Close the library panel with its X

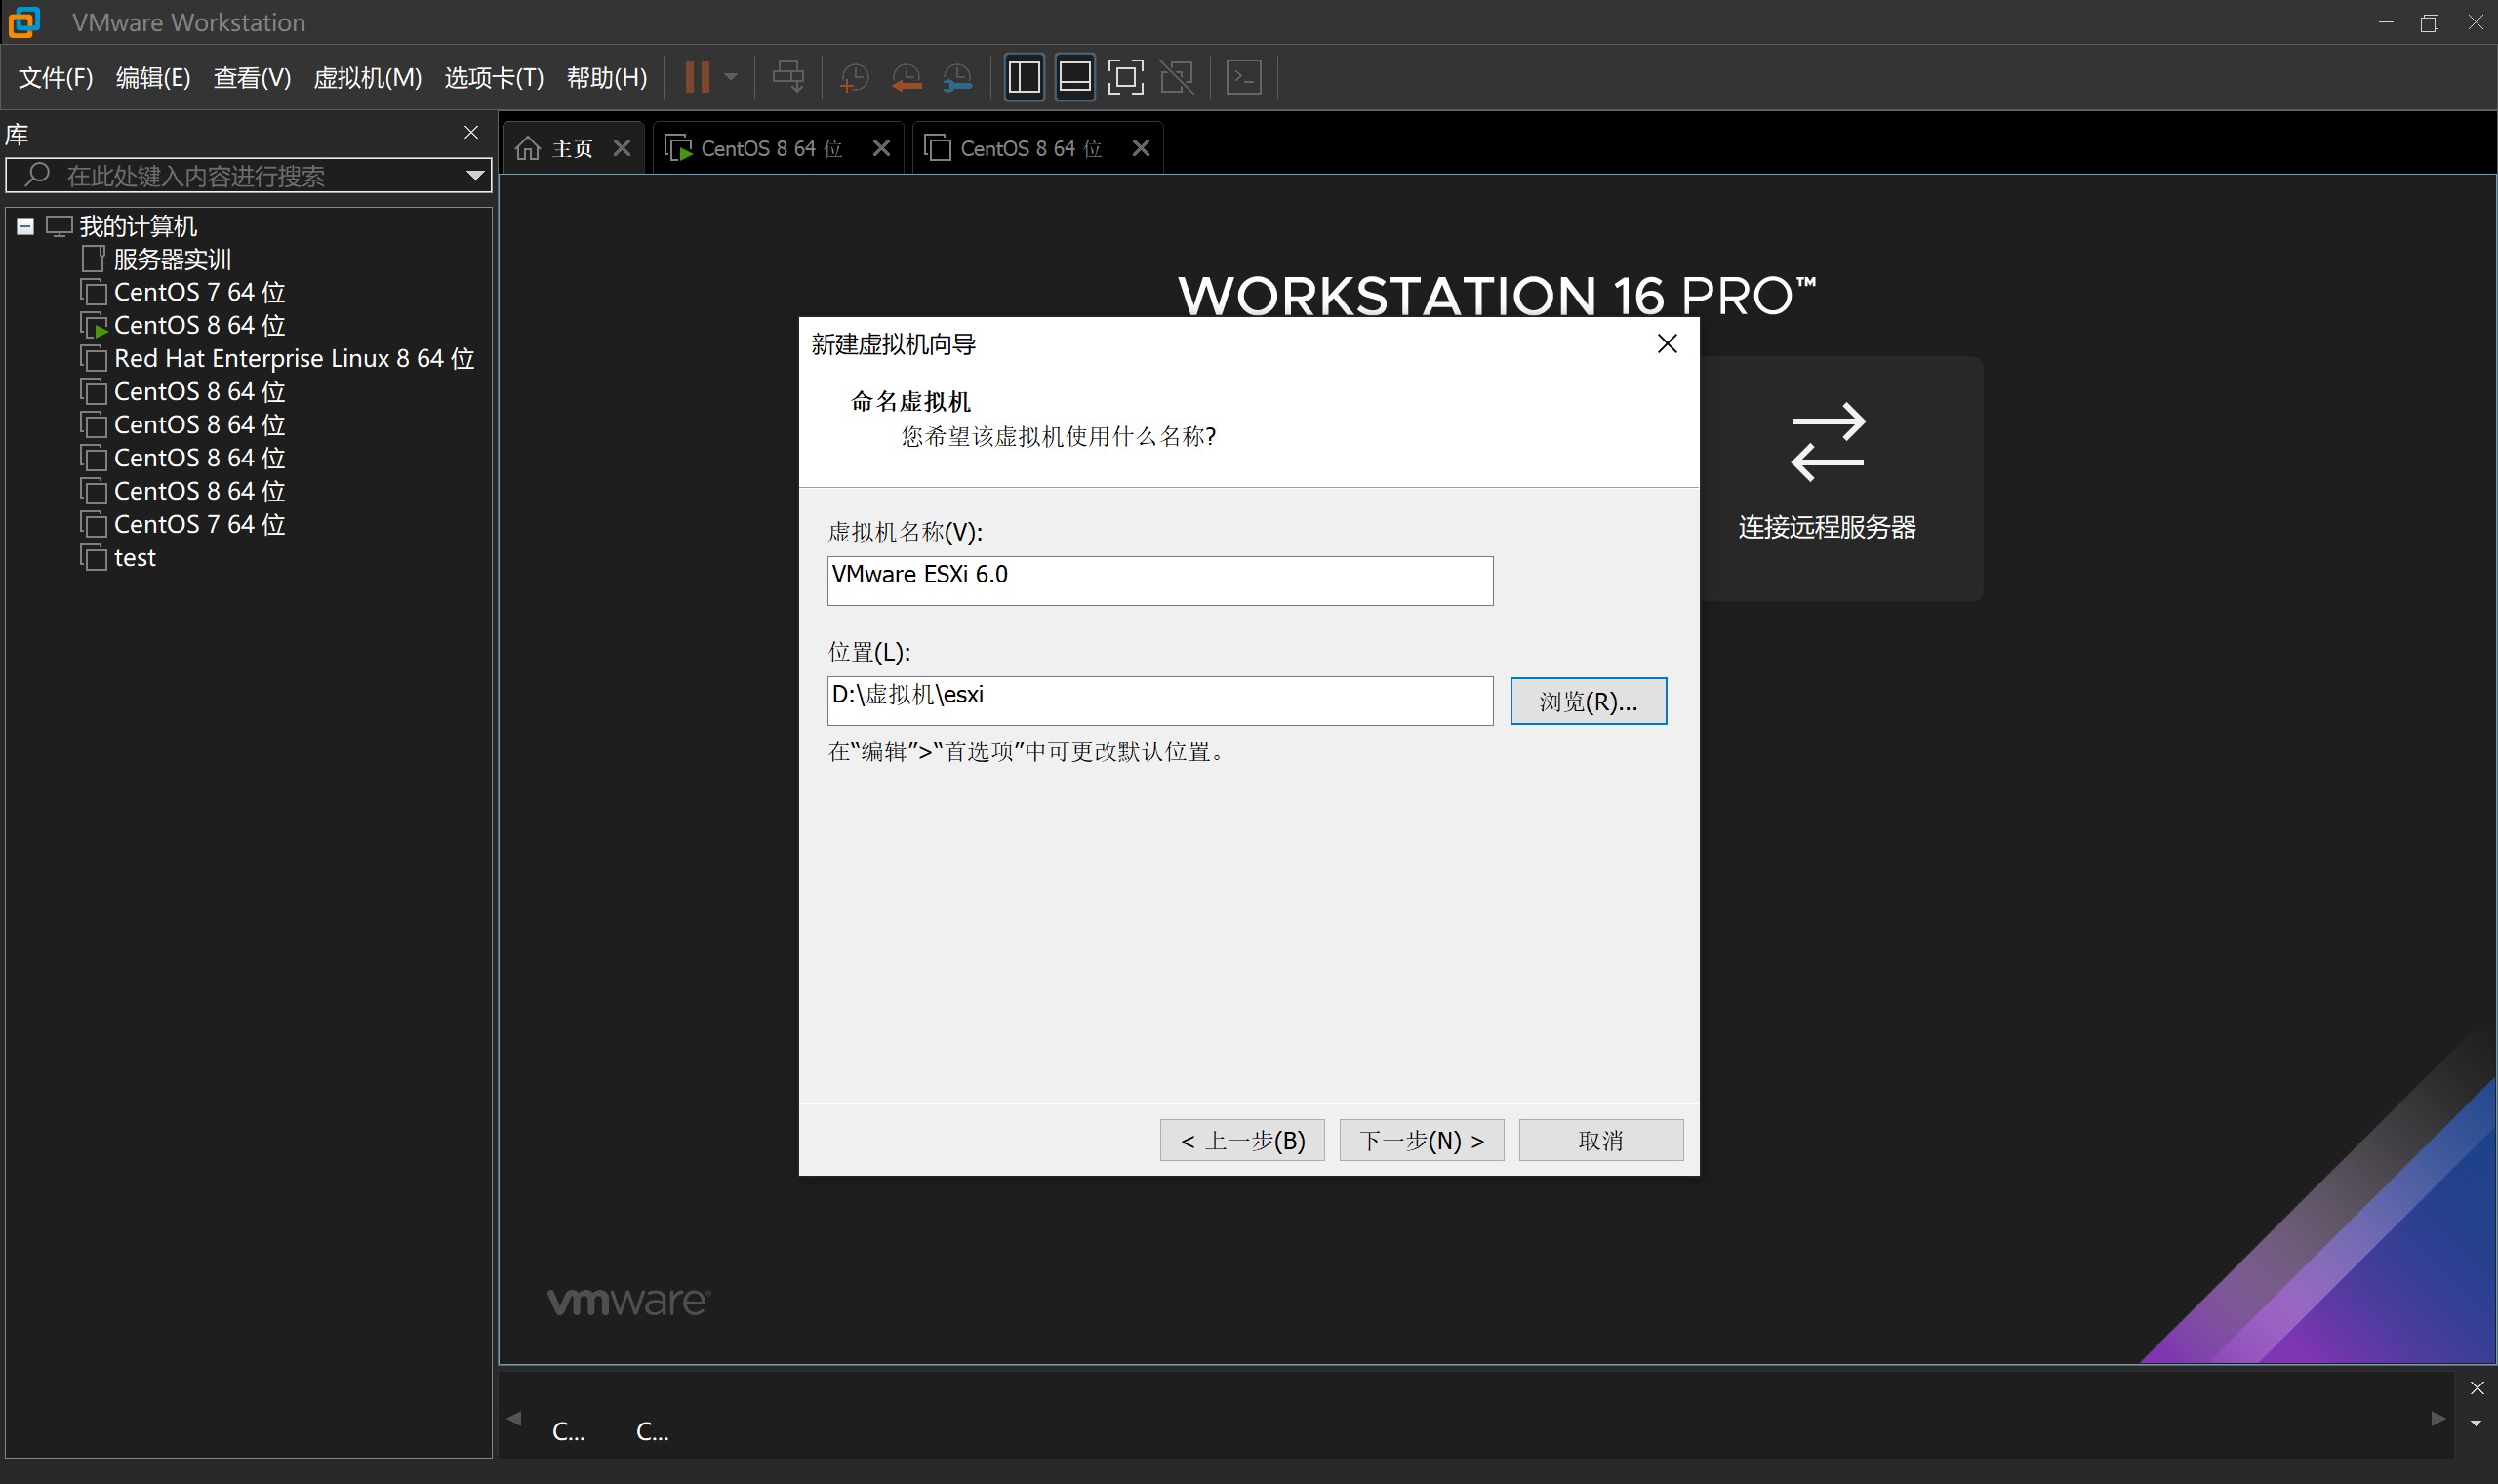471,133
